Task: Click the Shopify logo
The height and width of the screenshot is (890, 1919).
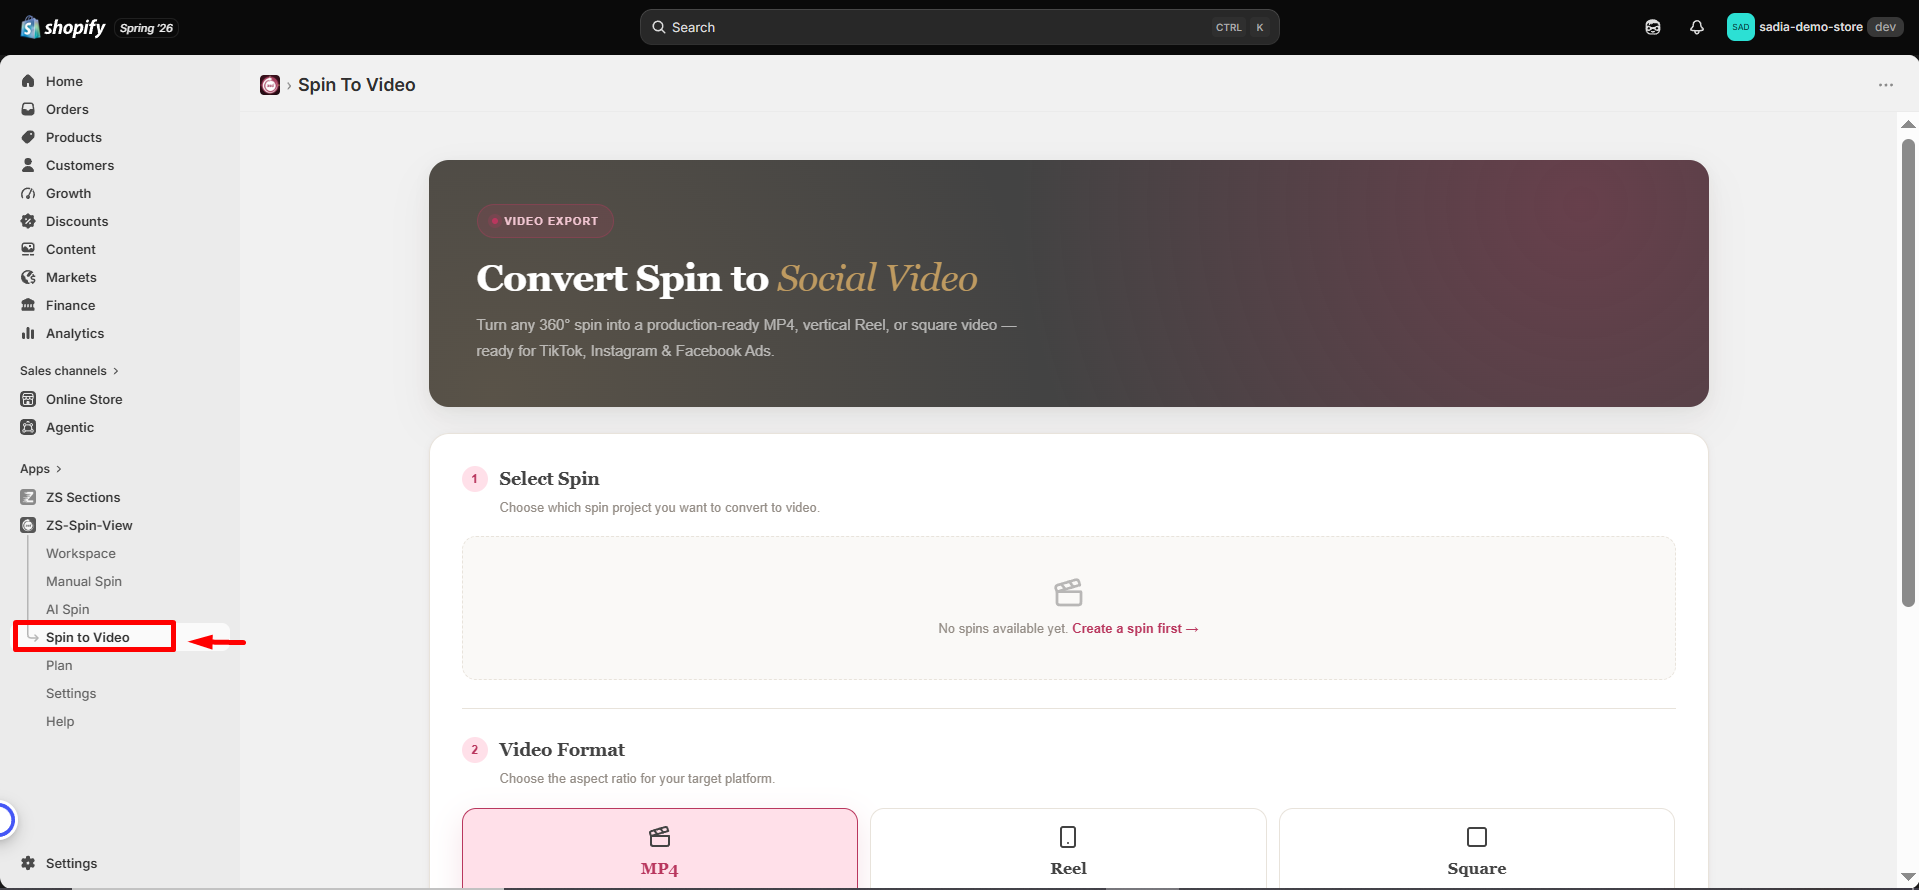Action: 63,27
